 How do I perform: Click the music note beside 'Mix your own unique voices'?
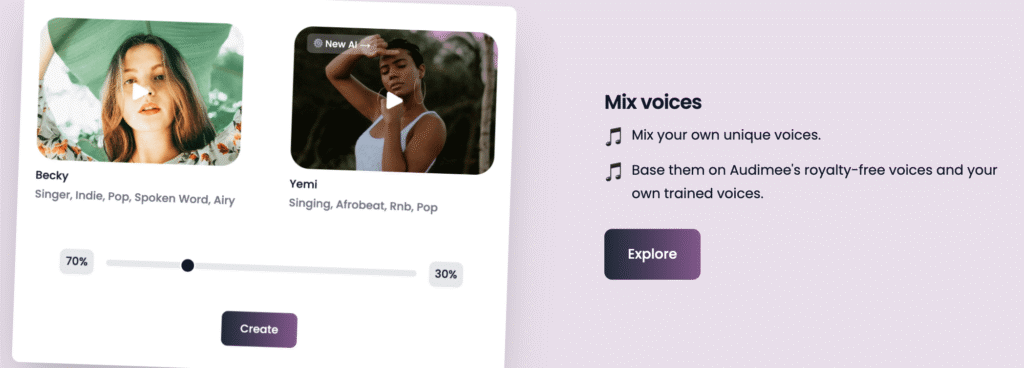click(613, 136)
